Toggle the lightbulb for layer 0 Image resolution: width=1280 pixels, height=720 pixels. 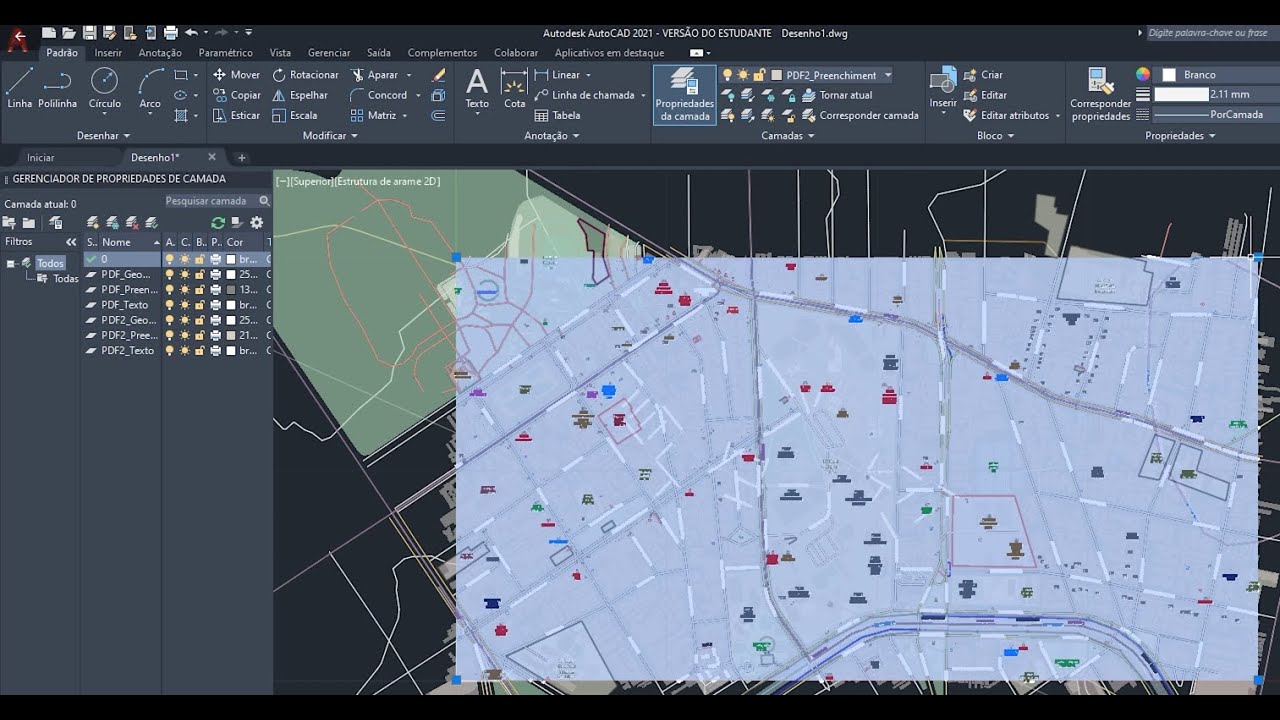coord(170,259)
